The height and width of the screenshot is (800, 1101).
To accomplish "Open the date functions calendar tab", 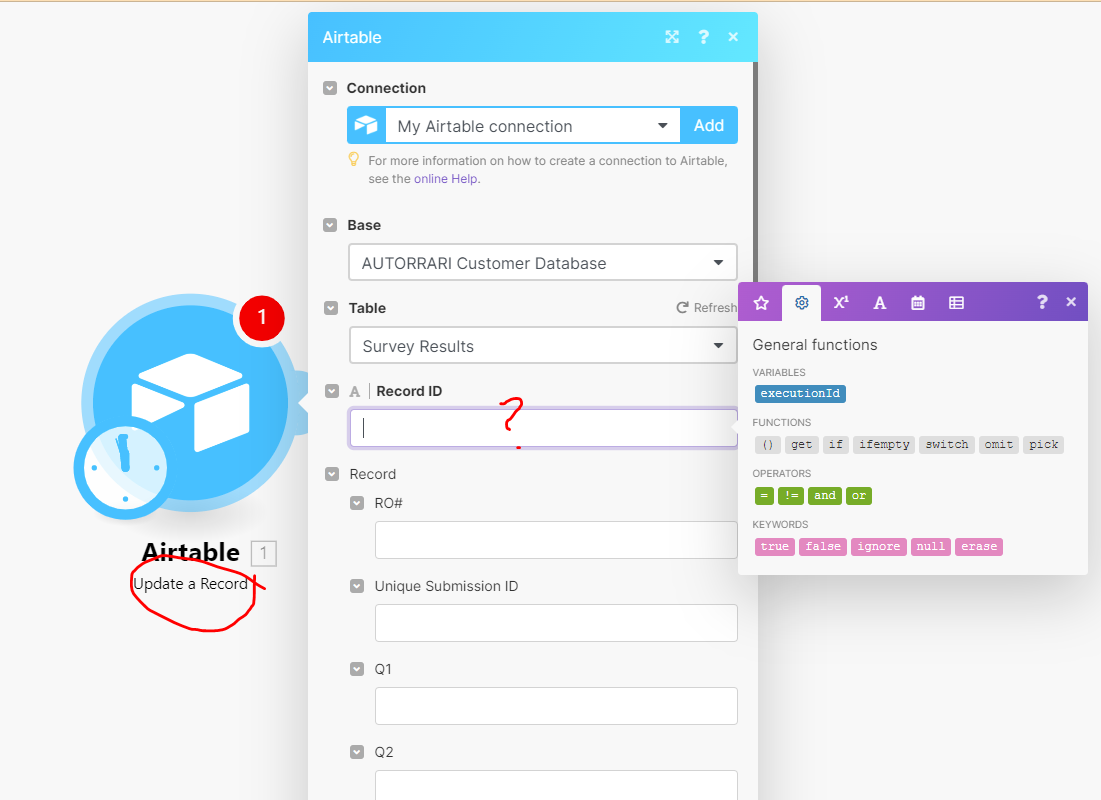I will click(x=918, y=303).
